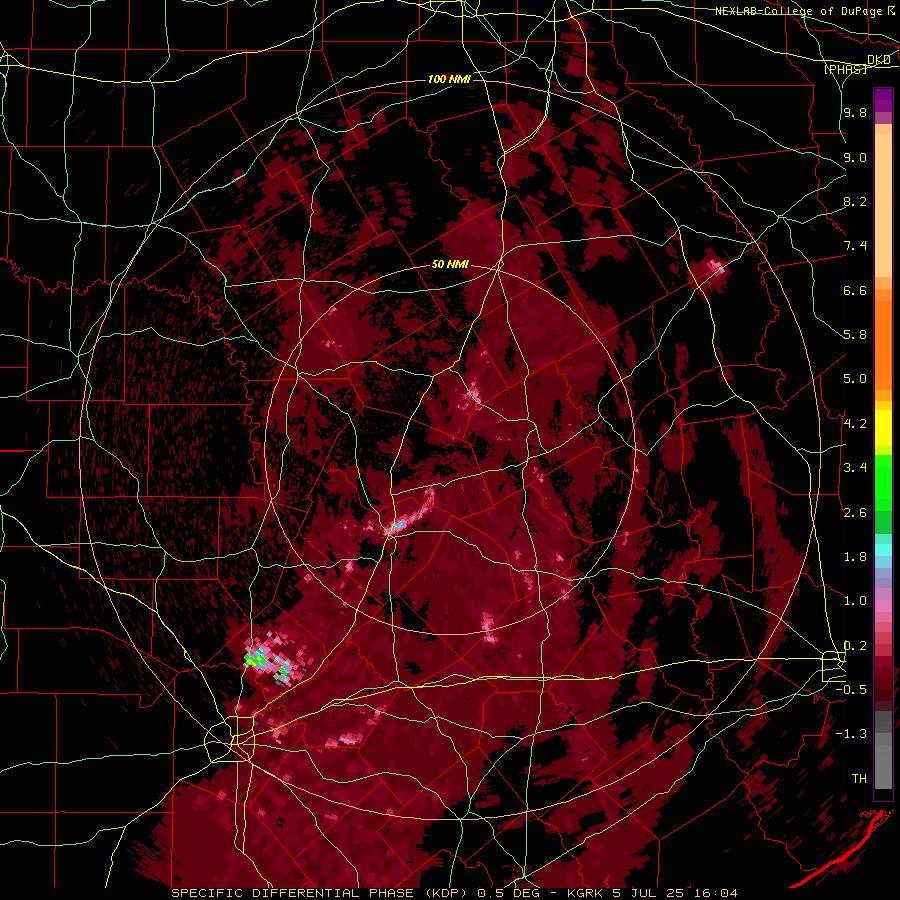Click the isolated pink cell near the northeast ring
Image resolution: width=900 pixels, height=900 pixels.
point(716,266)
